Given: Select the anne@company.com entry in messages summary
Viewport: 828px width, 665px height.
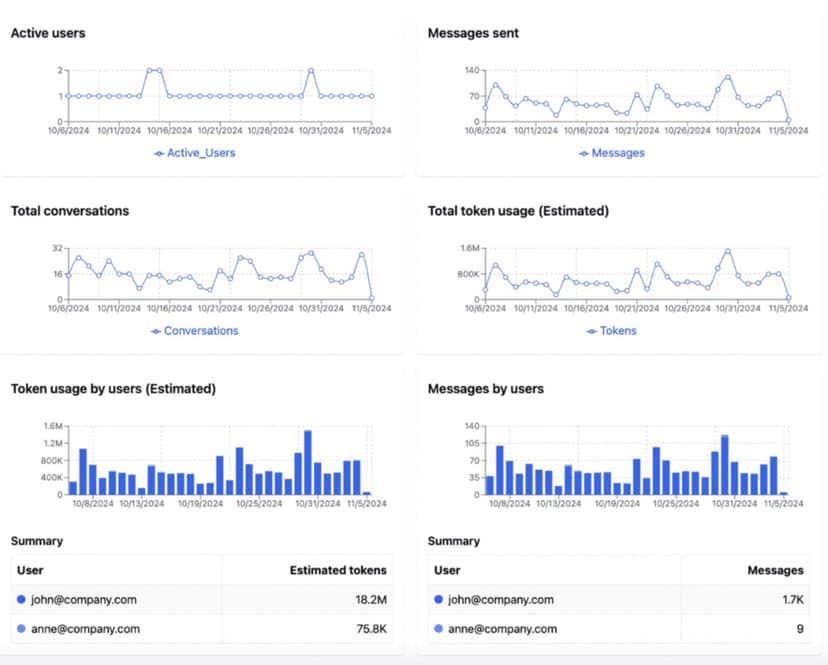Looking at the screenshot, I should [x=501, y=629].
